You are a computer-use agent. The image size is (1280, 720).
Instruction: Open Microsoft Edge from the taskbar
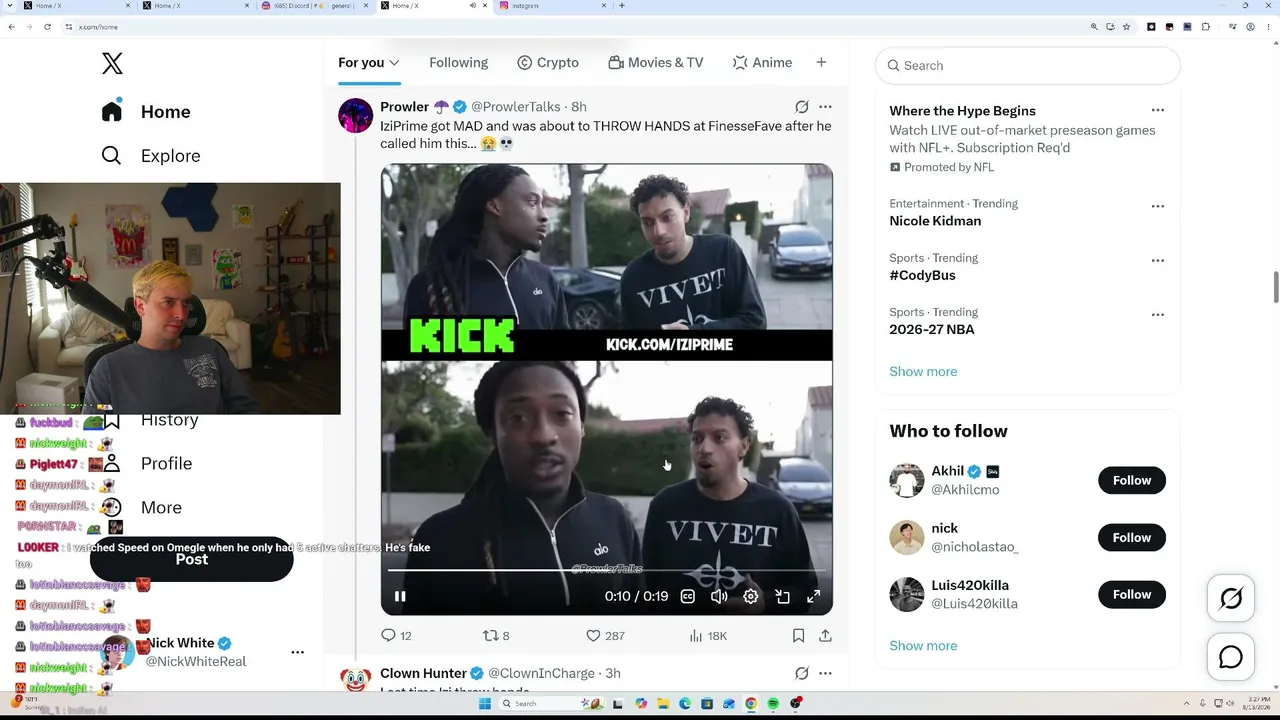[x=685, y=704]
